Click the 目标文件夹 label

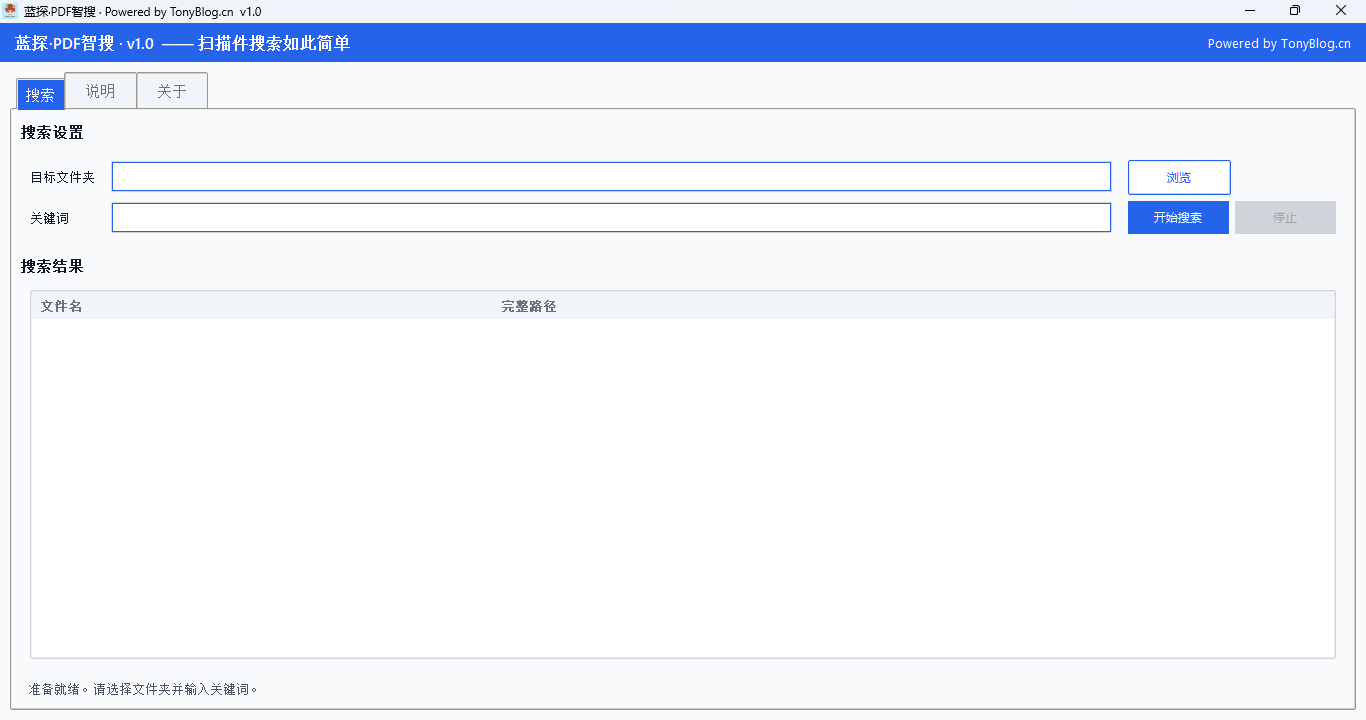62,177
